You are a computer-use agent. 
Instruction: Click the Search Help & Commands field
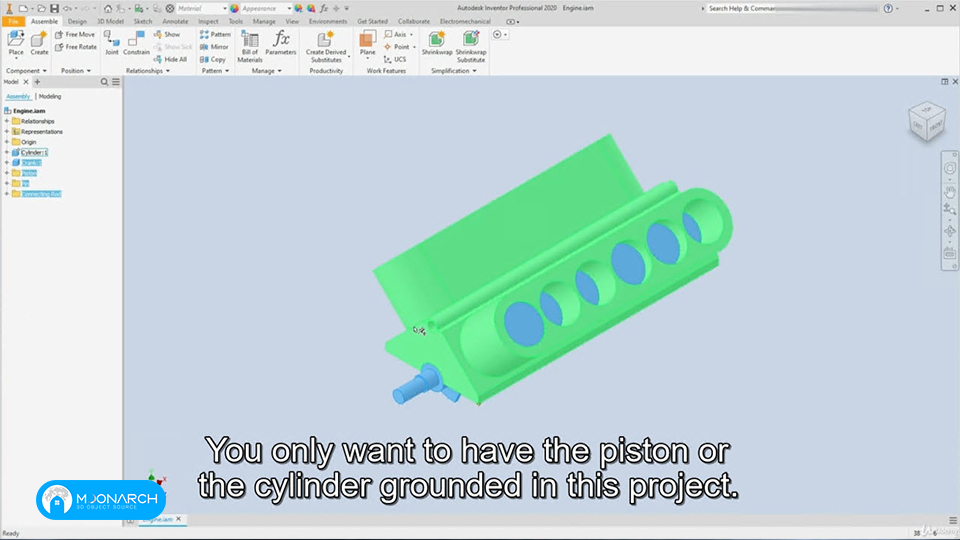click(x=792, y=9)
